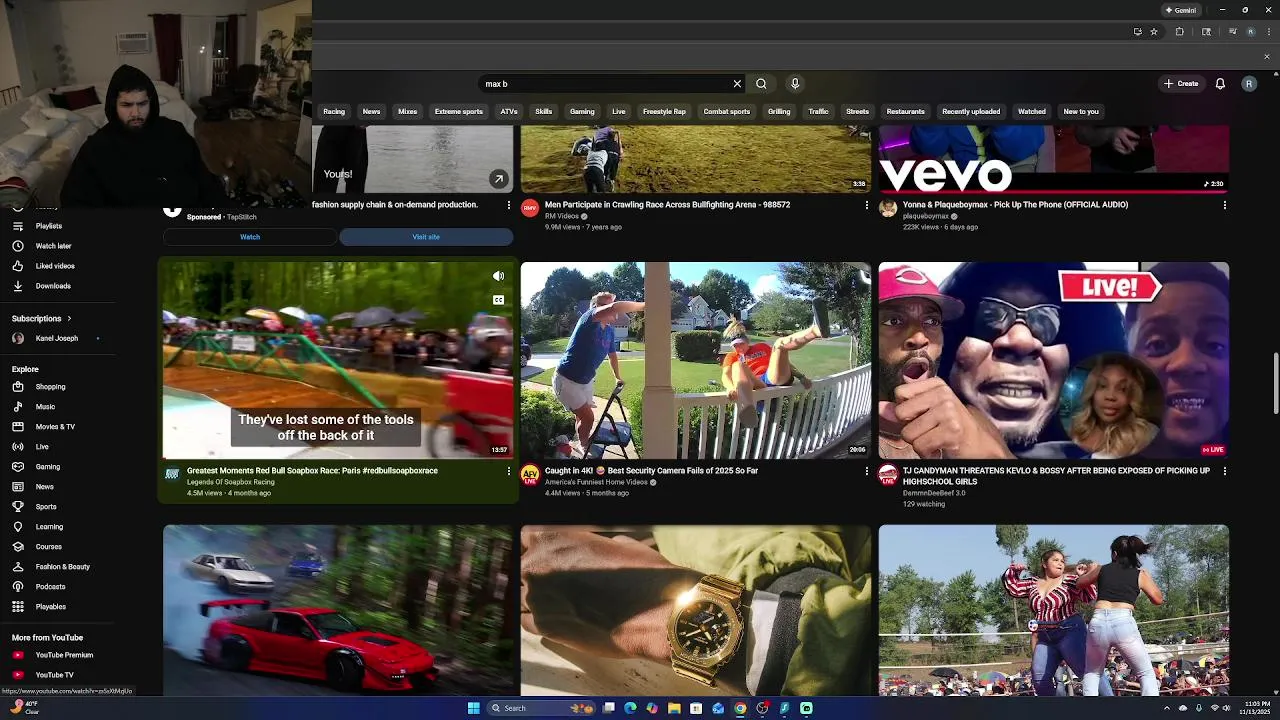This screenshot has width=1280, height=720.
Task: Click the page's vertical scrollbar thumb
Action: click(1275, 382)
